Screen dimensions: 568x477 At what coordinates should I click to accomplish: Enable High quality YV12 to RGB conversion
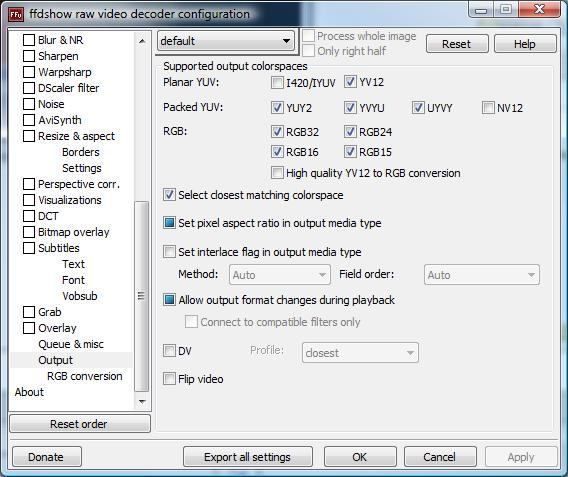tap(277, 173)
